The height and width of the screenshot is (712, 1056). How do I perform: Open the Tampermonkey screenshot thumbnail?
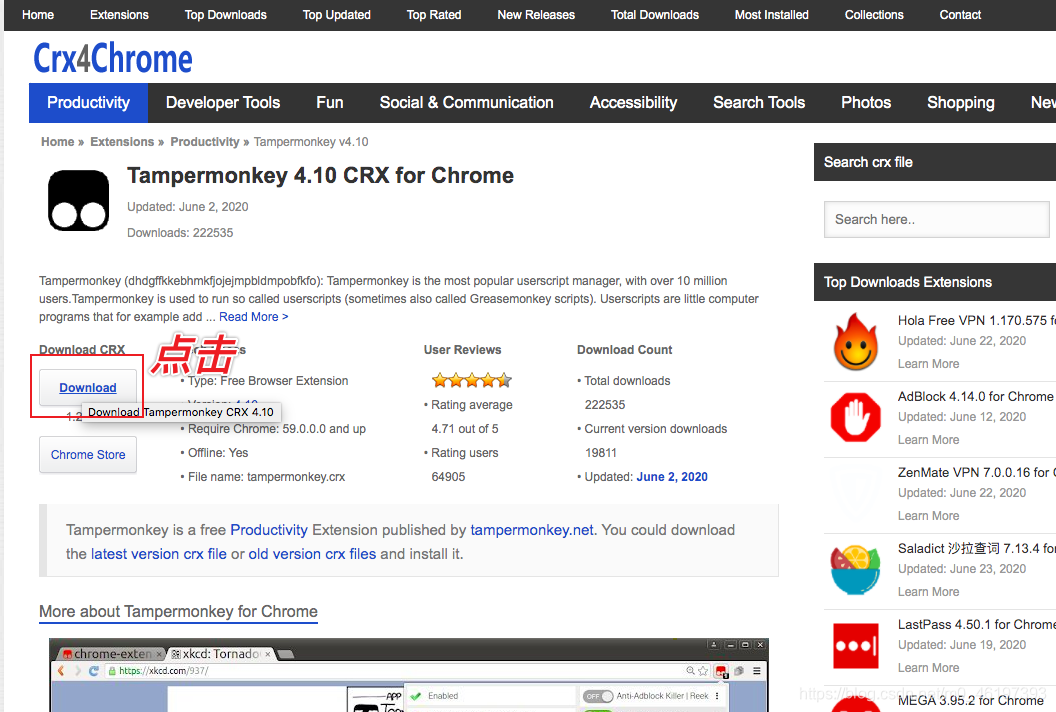coord(409,675)
